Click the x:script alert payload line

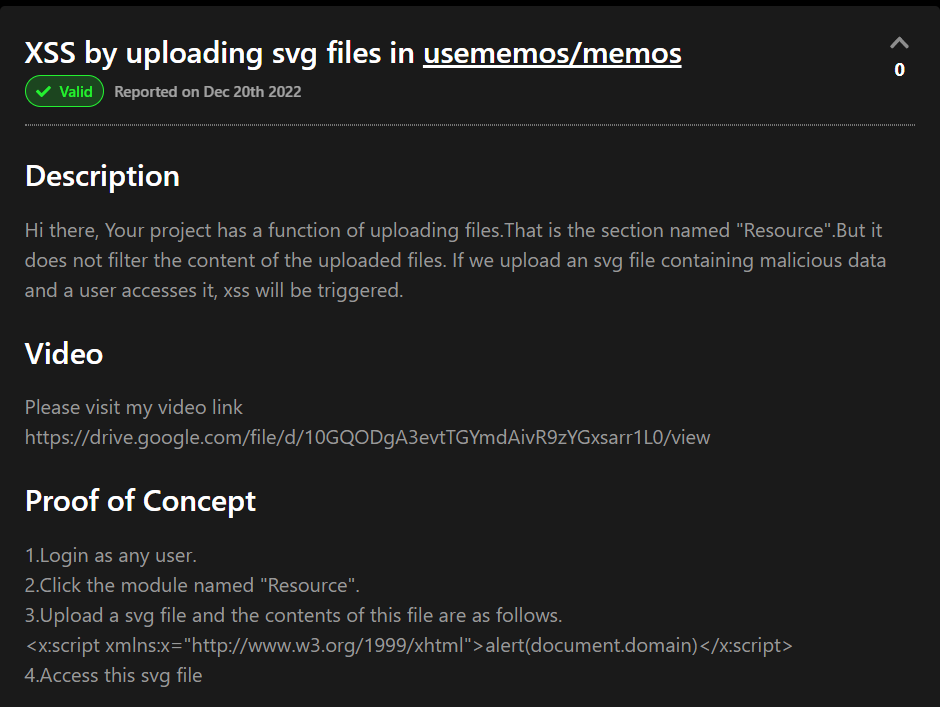(409, 646)
